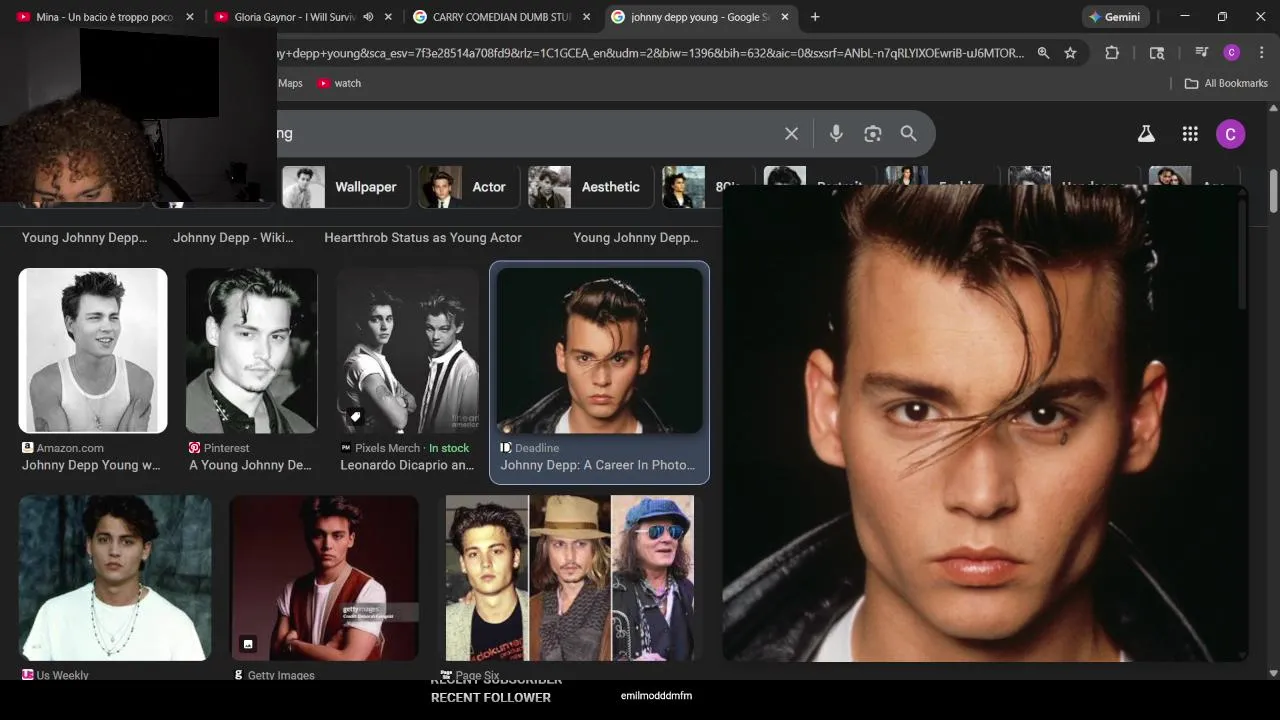Open the Chrome profile avatar C in the toolbar
Screen dimensions: 1280x720
point(1232,53)
